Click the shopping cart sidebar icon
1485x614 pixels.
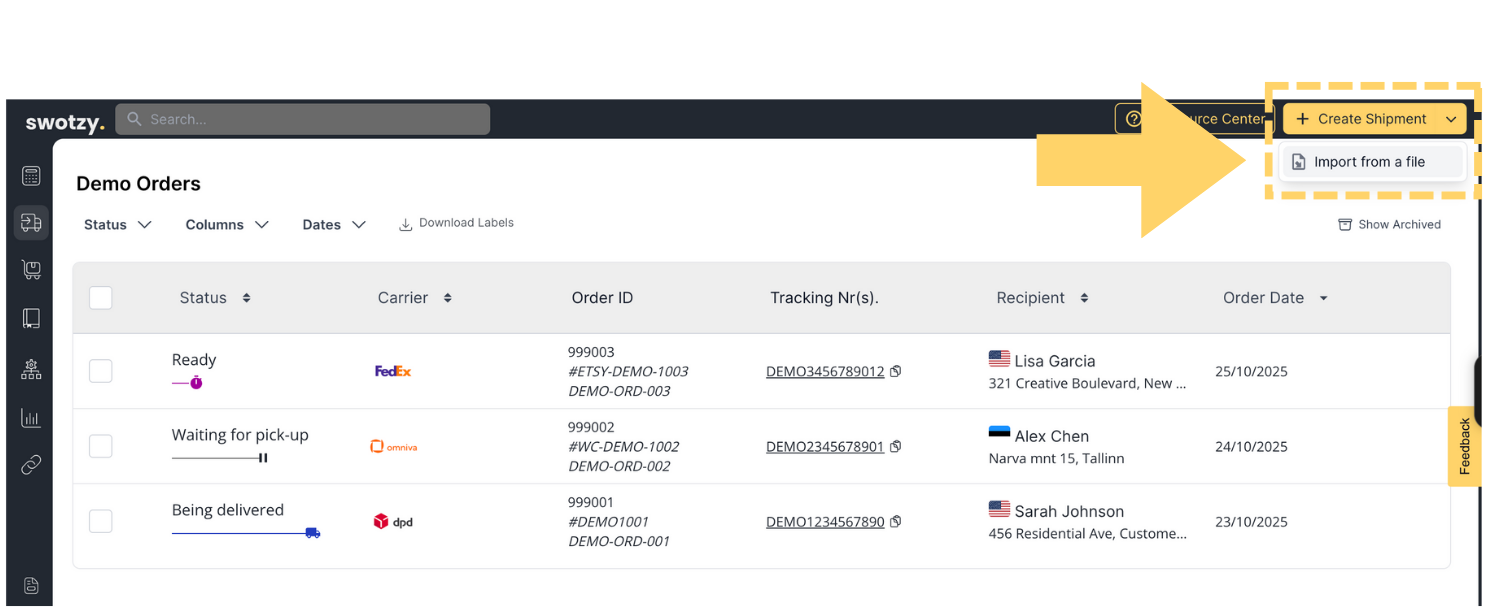[x=31, y=270]
